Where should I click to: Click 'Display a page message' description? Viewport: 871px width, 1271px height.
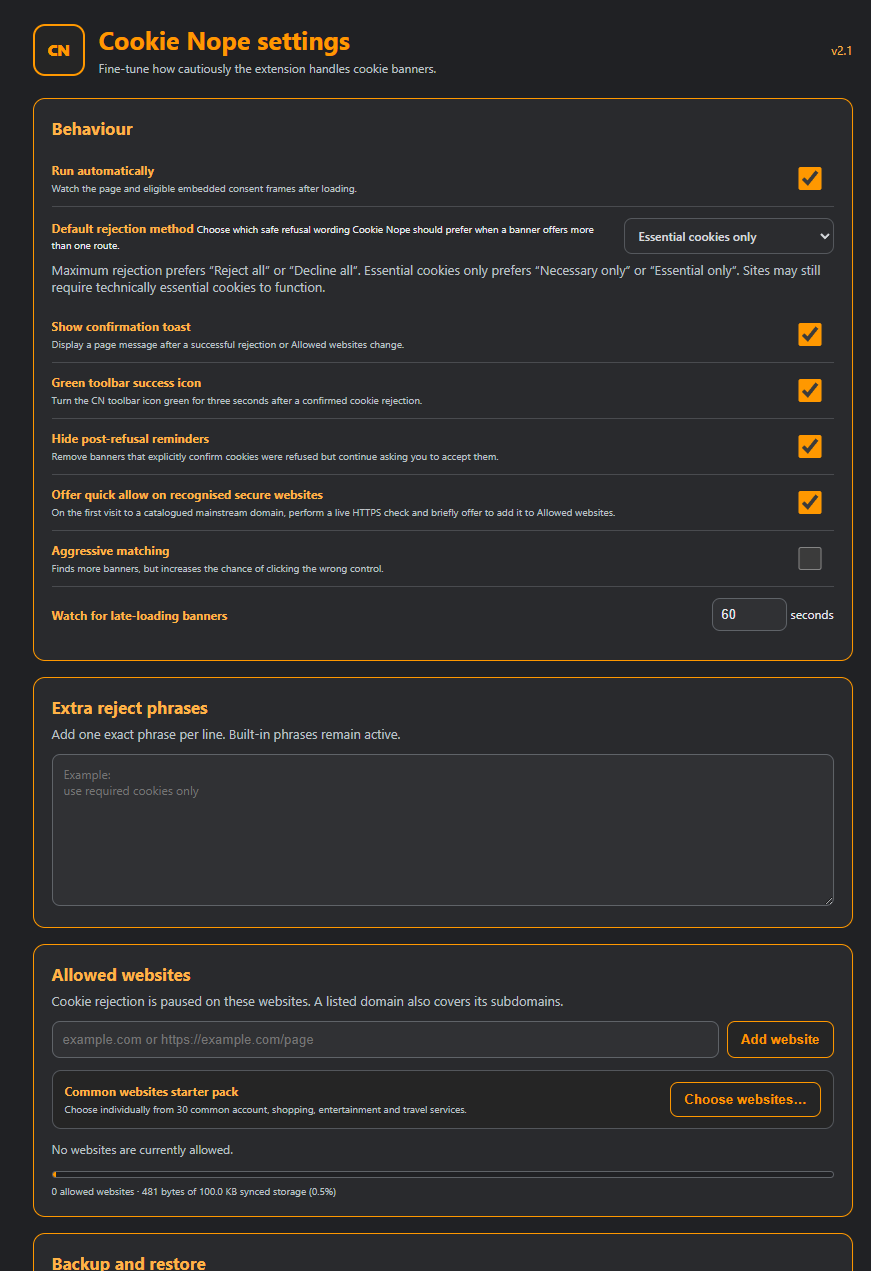[228, 345]
